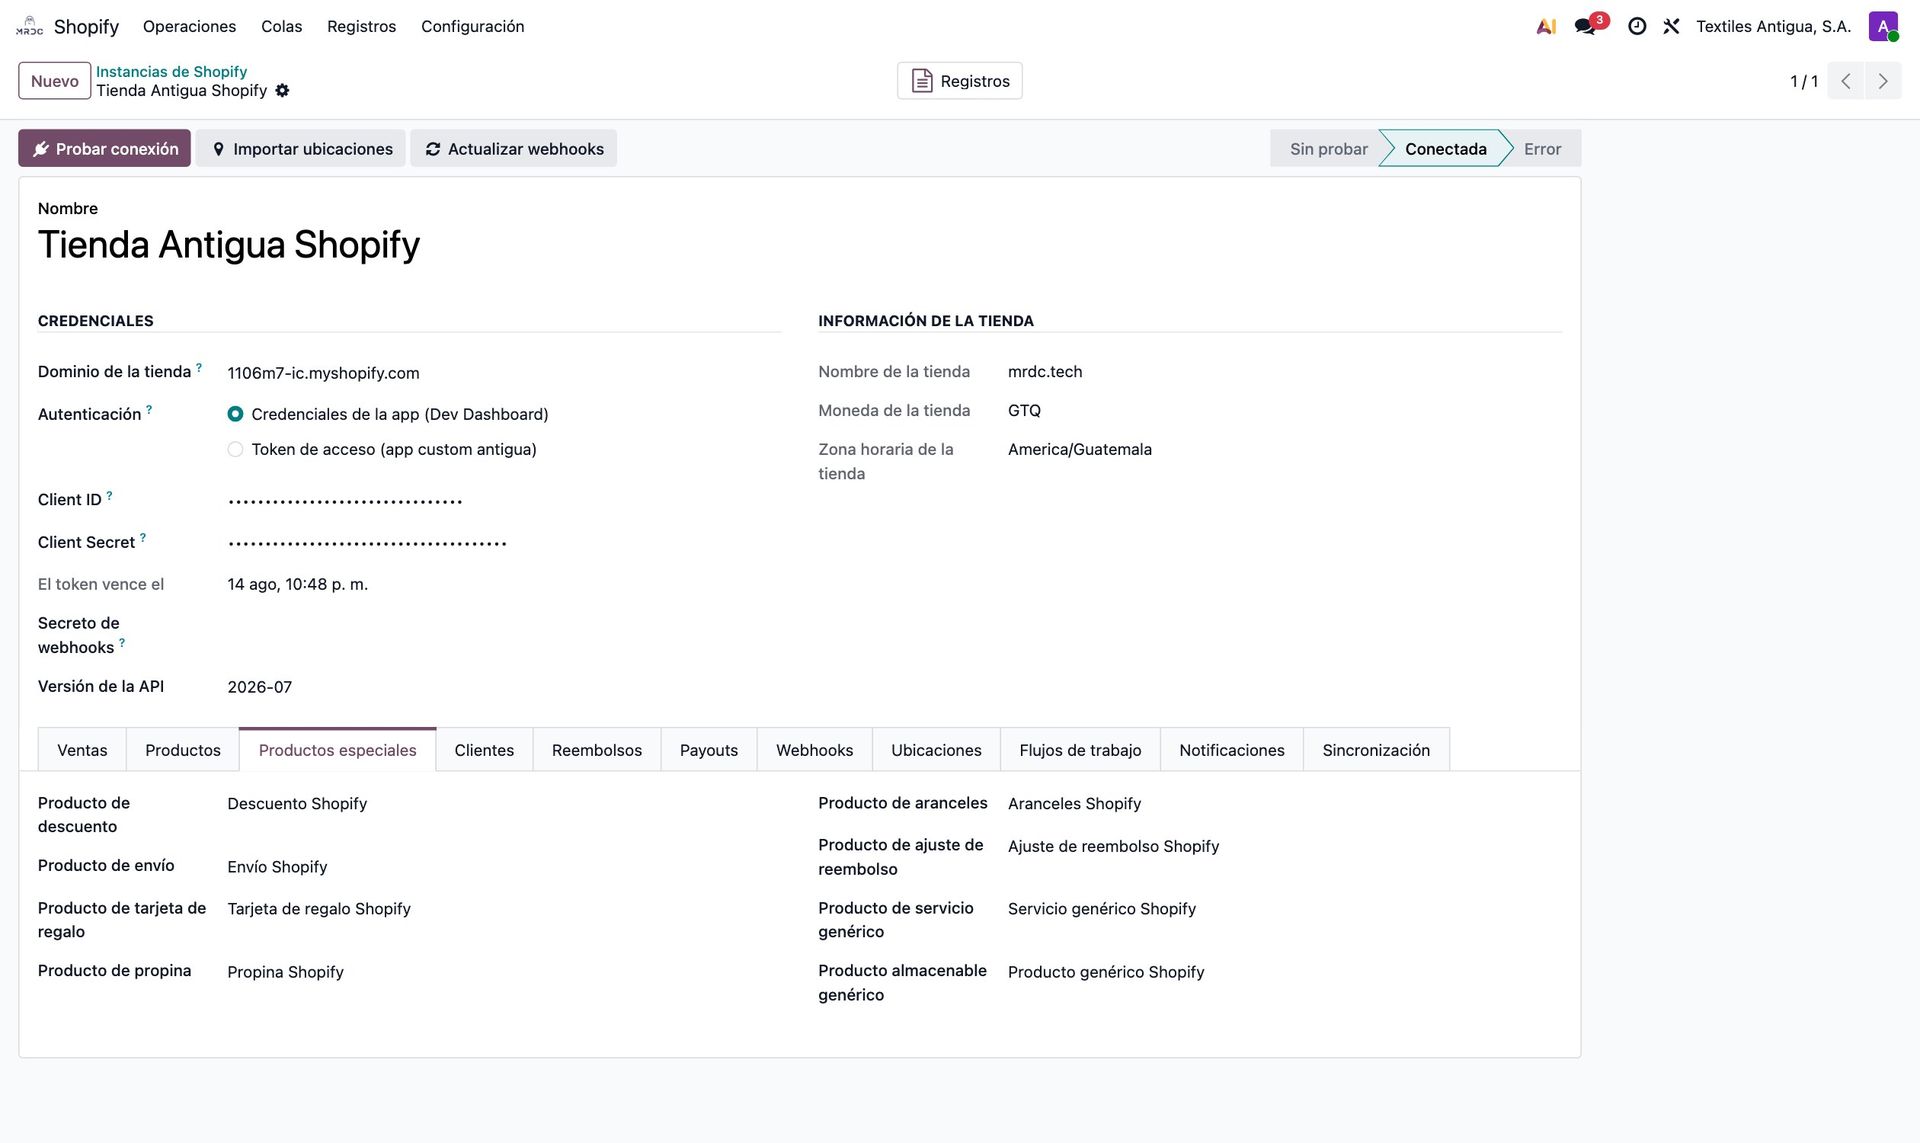Click the store currency value GTQ
The height and width of the screenshot is (1143, 1920).
pyautogui.click(x=1024, y=411)
